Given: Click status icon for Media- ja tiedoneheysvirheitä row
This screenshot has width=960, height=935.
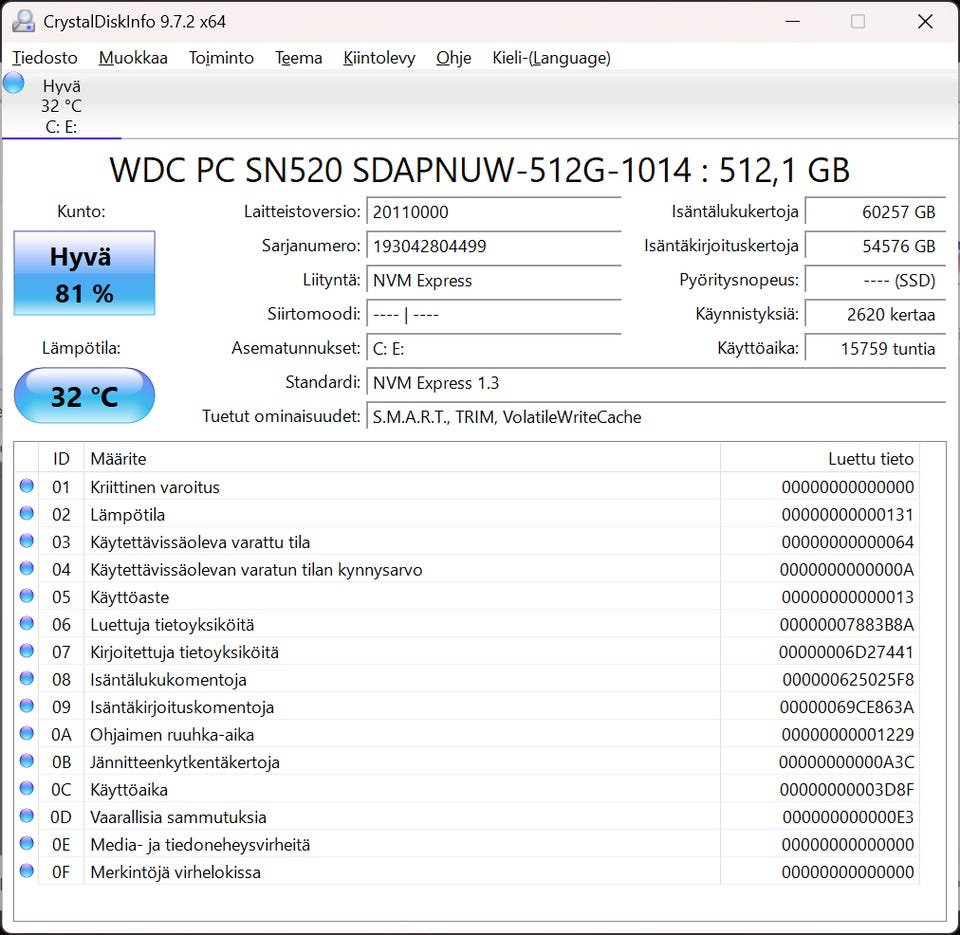Looking at the screenshot, I should click(26, 843).
